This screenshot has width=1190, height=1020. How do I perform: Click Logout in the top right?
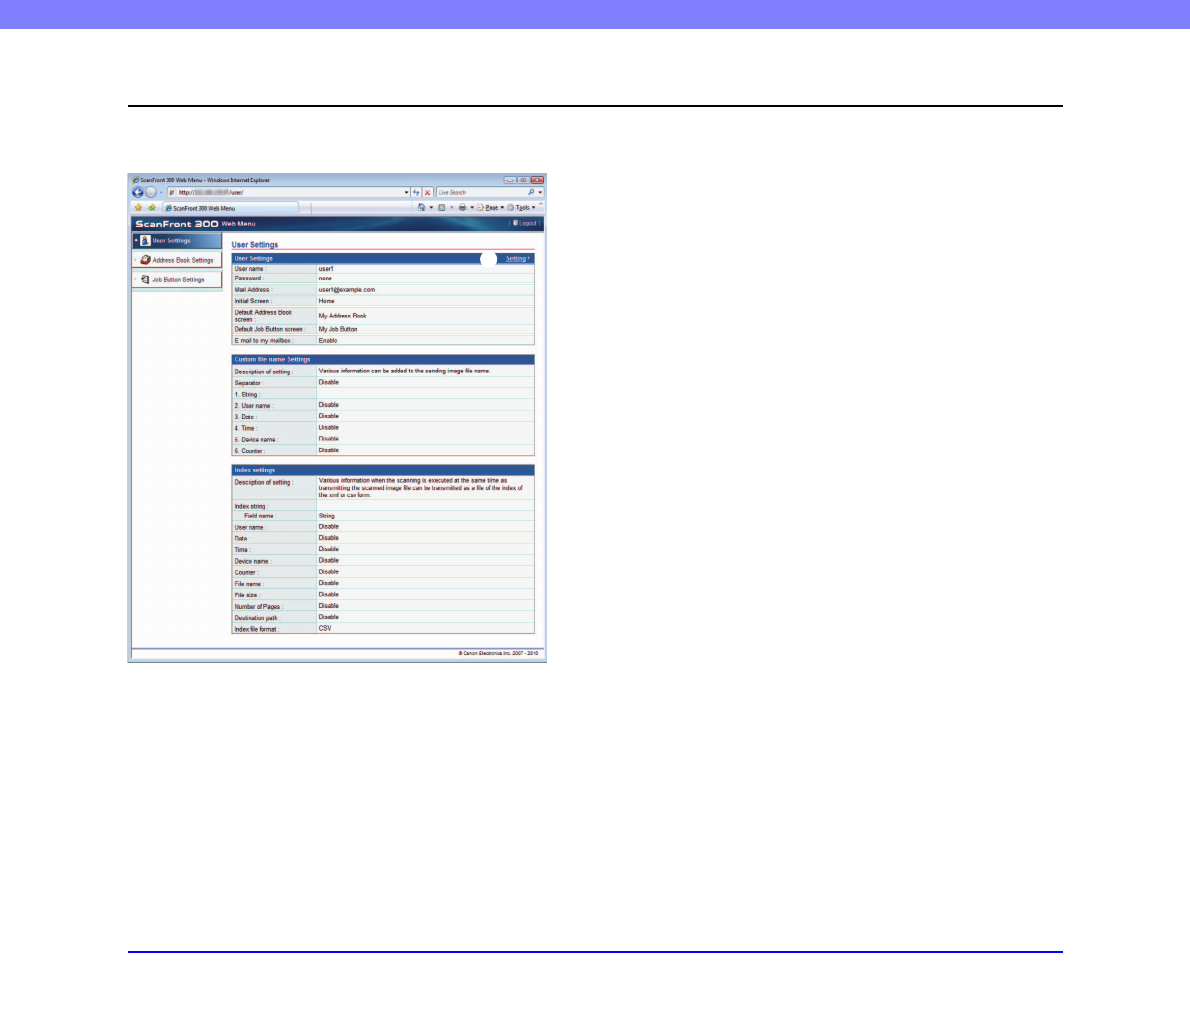coord(530,224)
